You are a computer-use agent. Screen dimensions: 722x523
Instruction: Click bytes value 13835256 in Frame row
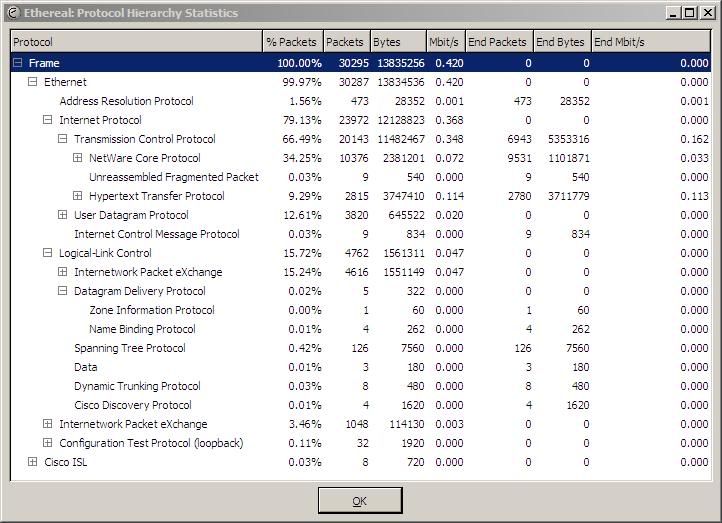point(401,63)
